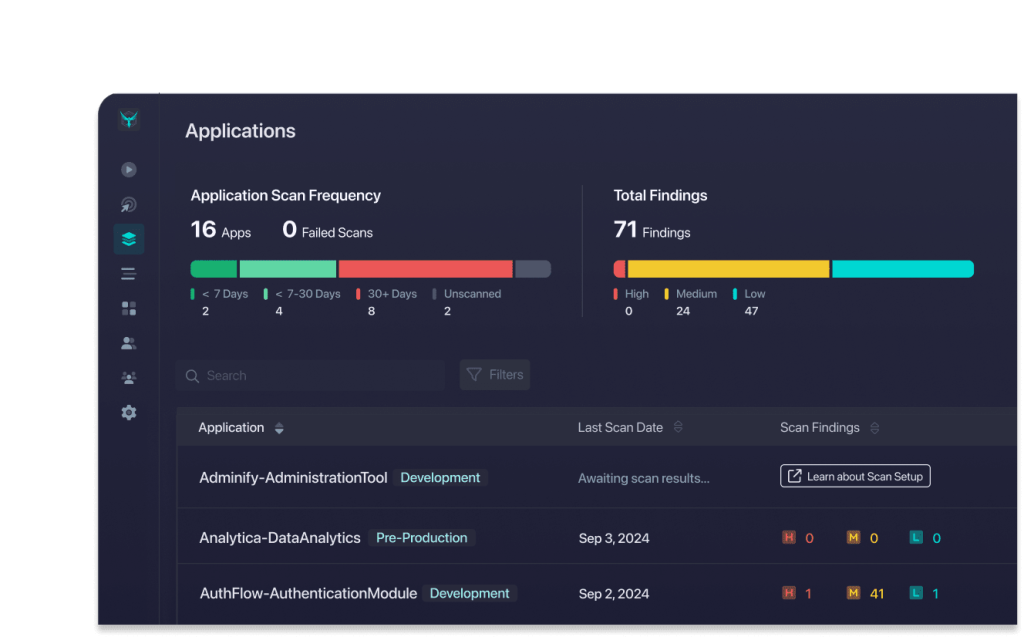Click the red 30+ Days bar segment

pyautogui.click(x=425, y=269)
